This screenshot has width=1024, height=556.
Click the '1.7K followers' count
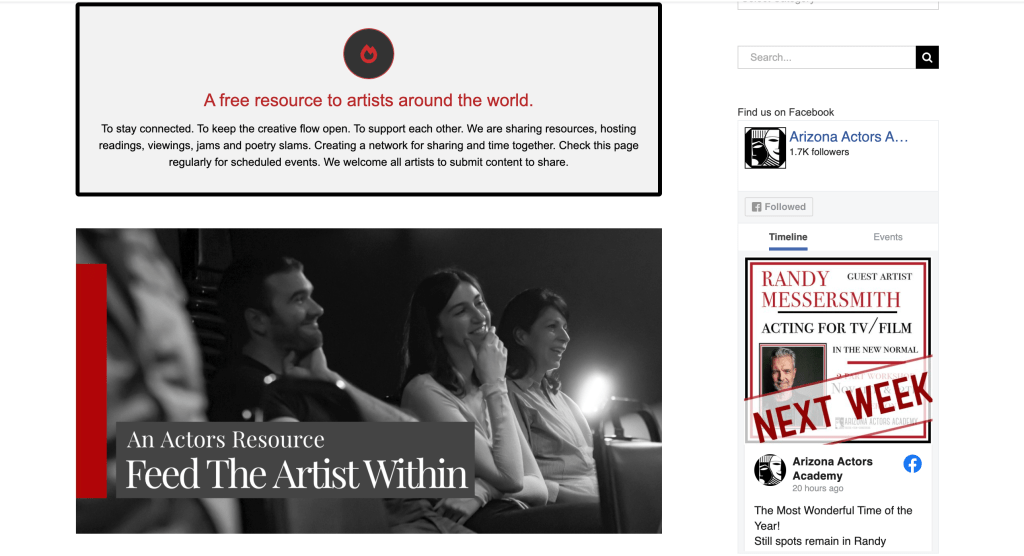pos(819,152)
